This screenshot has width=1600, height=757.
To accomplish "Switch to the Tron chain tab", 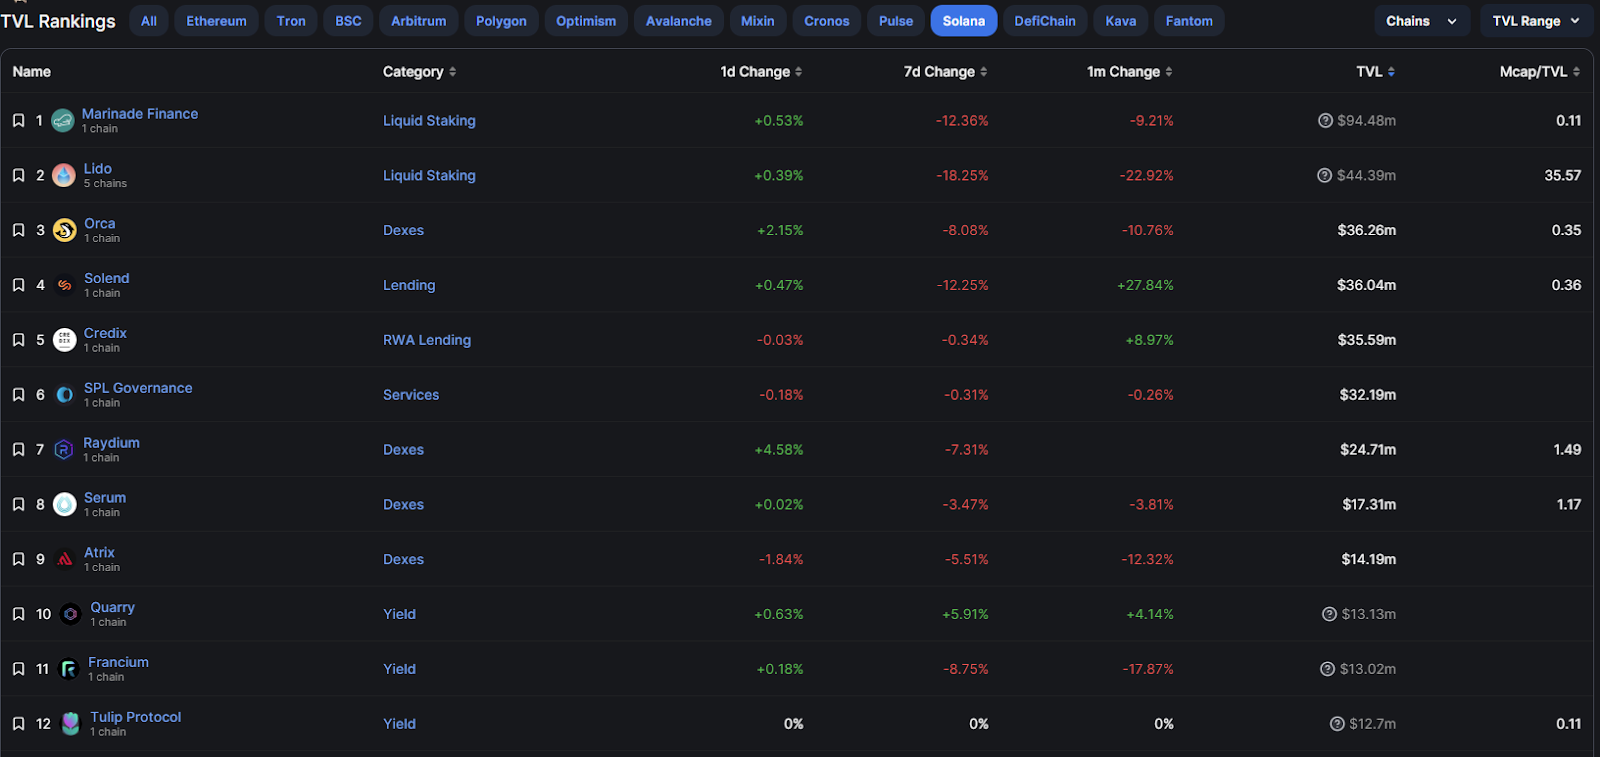I will click(291, 21).
